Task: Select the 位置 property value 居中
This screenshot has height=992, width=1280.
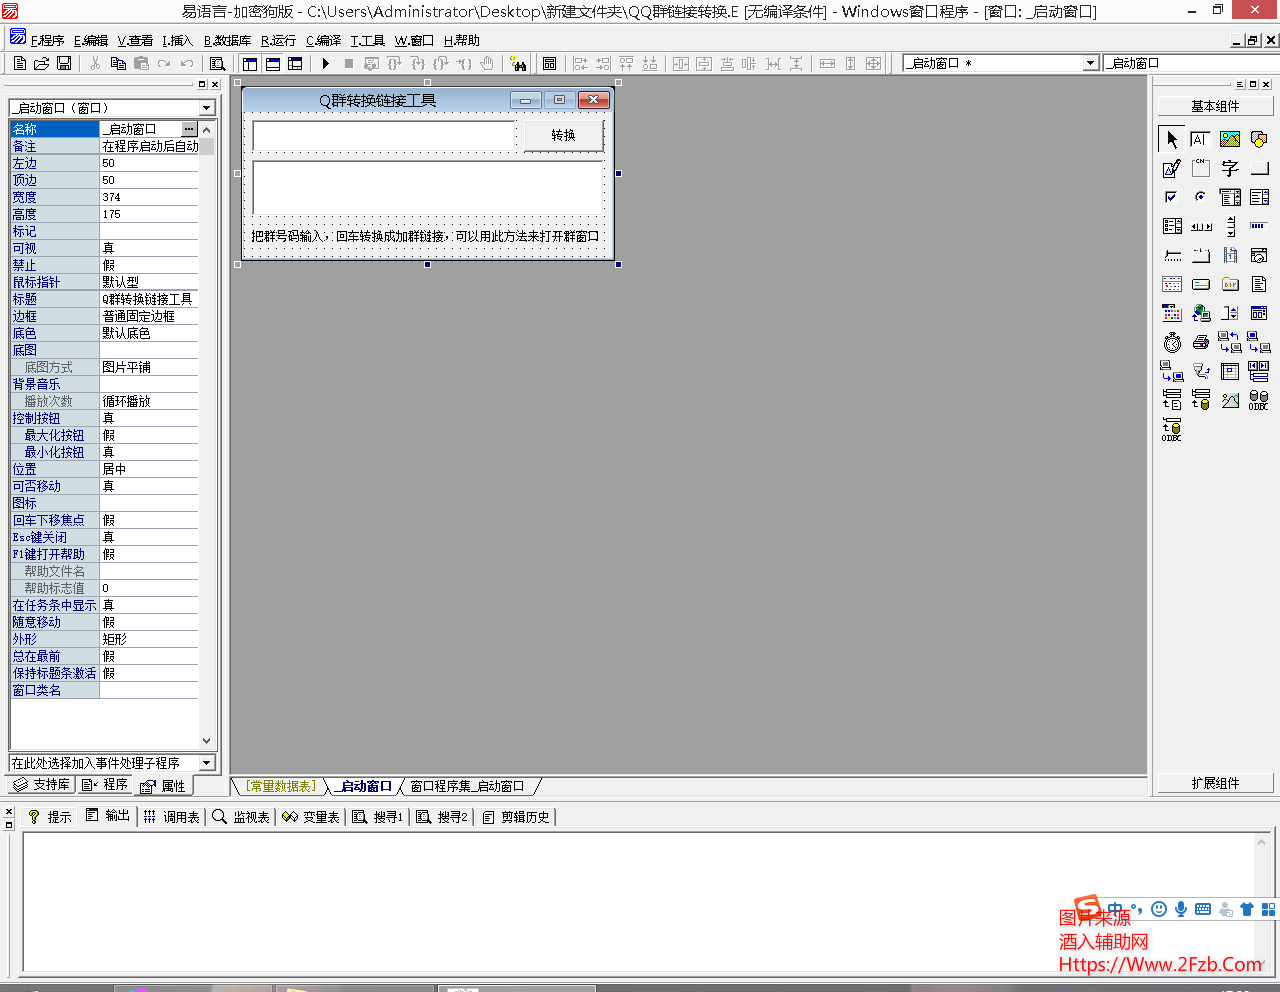Action: 149,469
